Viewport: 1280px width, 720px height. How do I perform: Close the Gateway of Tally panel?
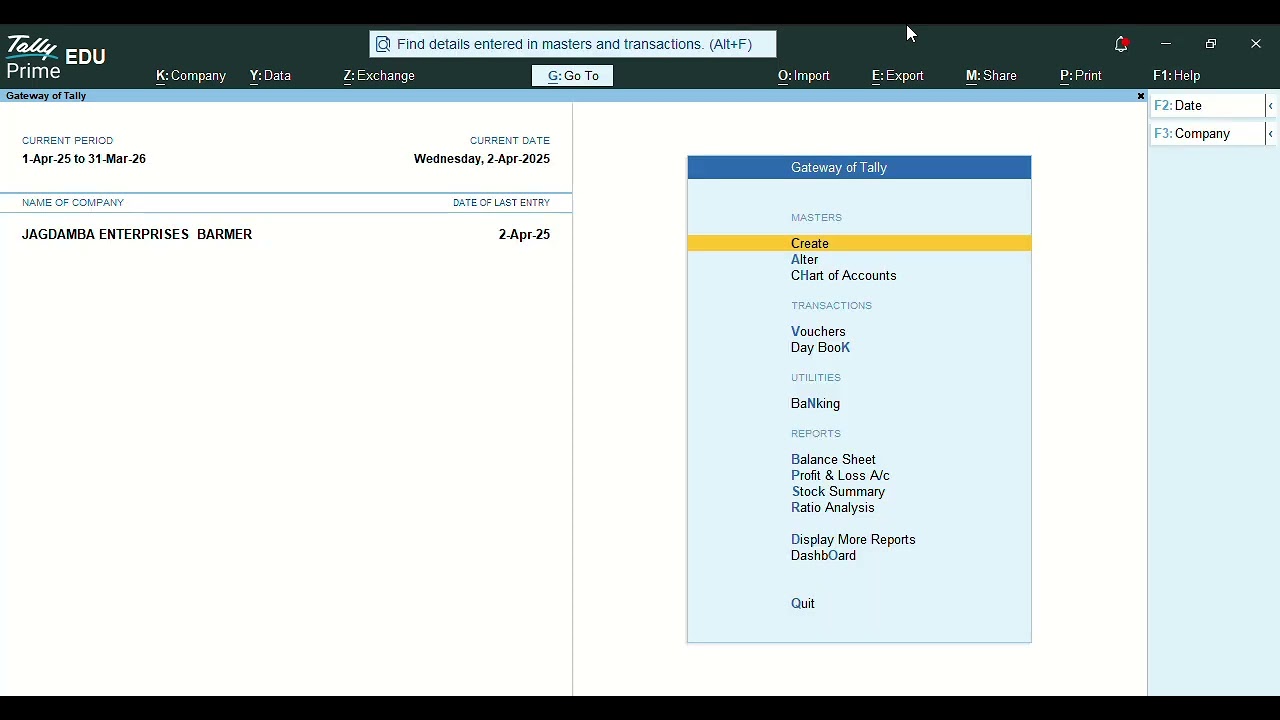point(1141,96)
